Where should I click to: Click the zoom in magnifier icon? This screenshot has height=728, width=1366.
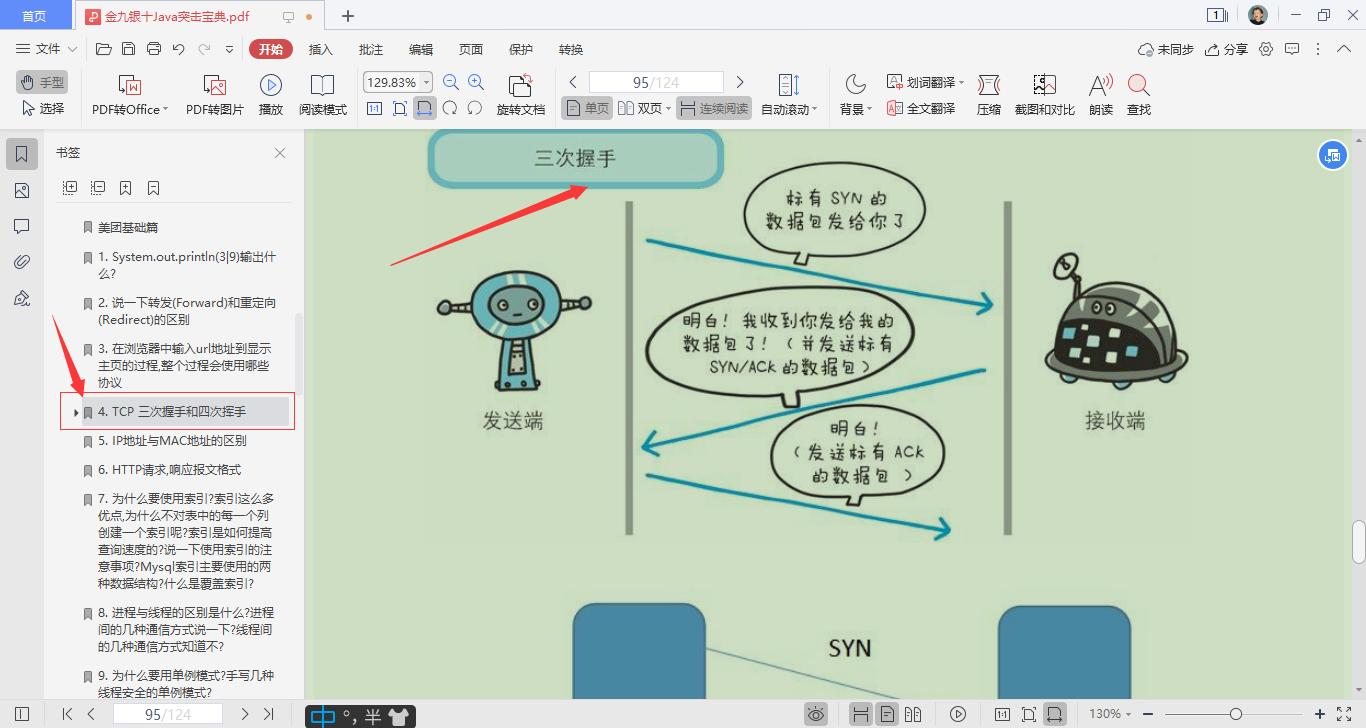[x=476, y=83]
